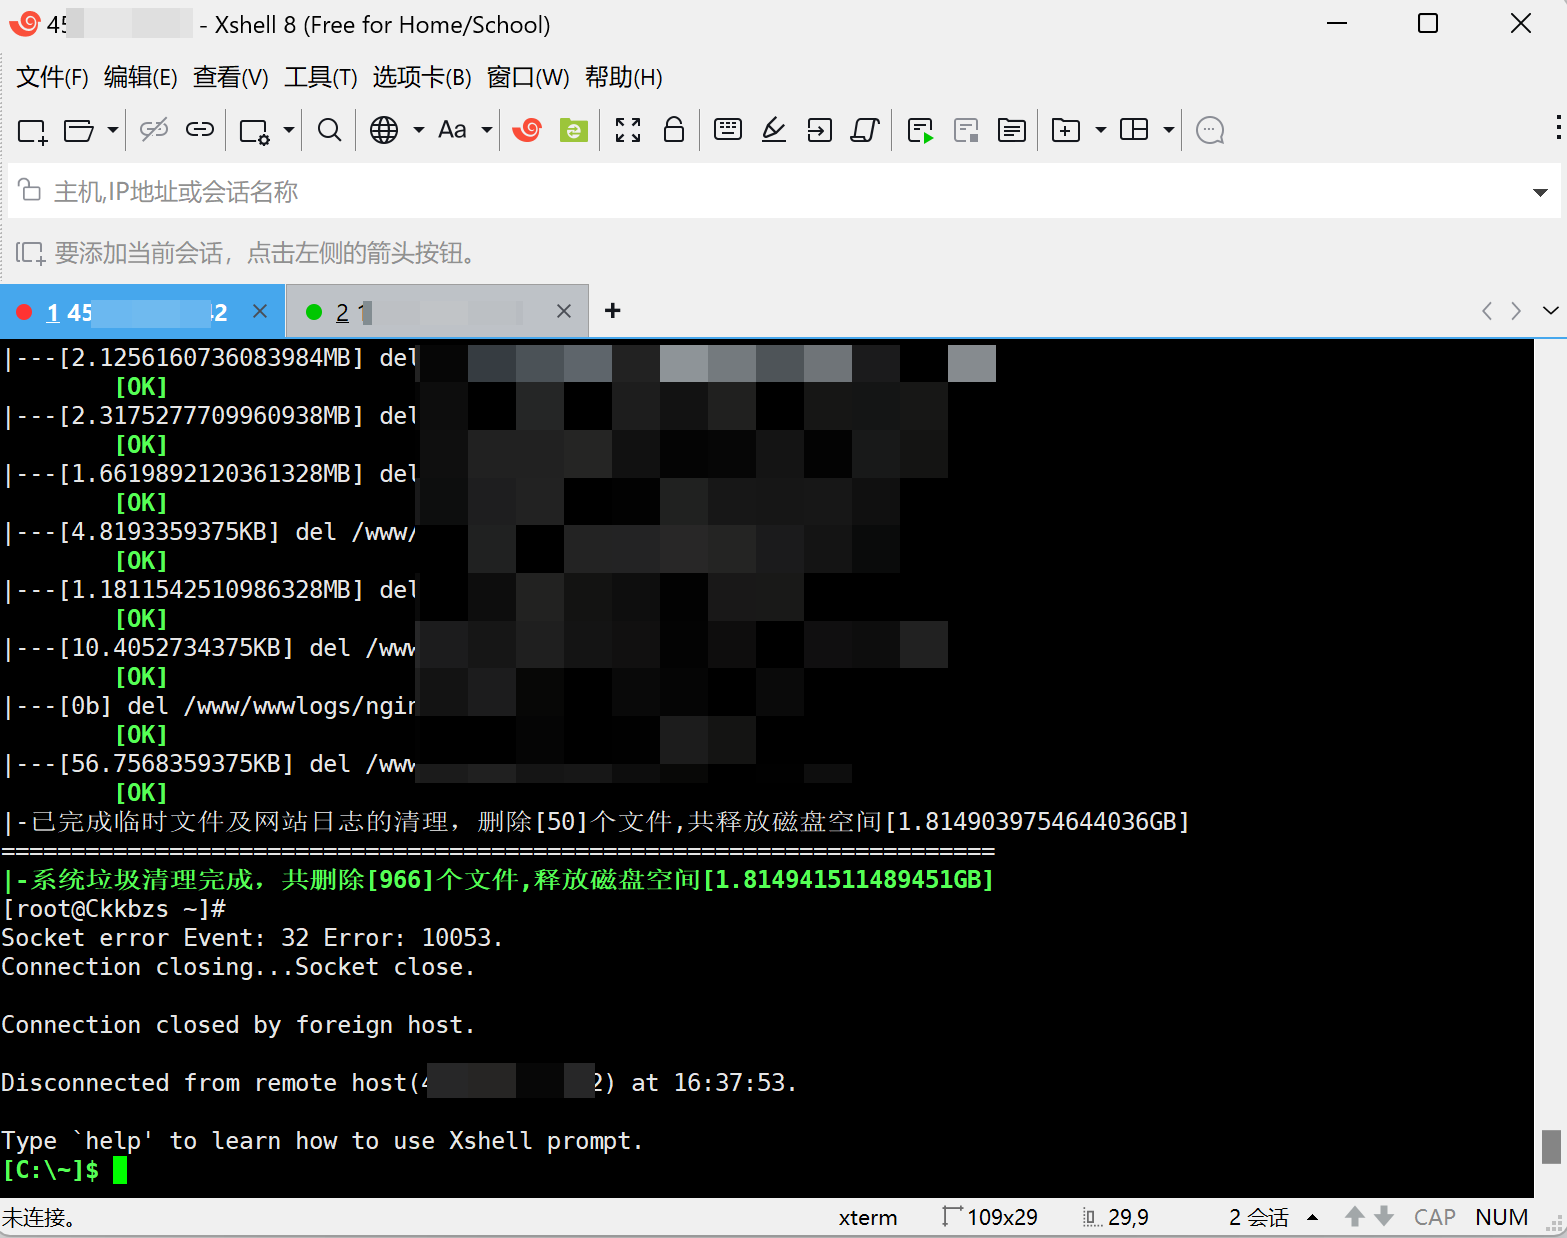Screen dimensions: 1567x1238
Task: Open the Find magnifier tool
Action: click(329, 130)
